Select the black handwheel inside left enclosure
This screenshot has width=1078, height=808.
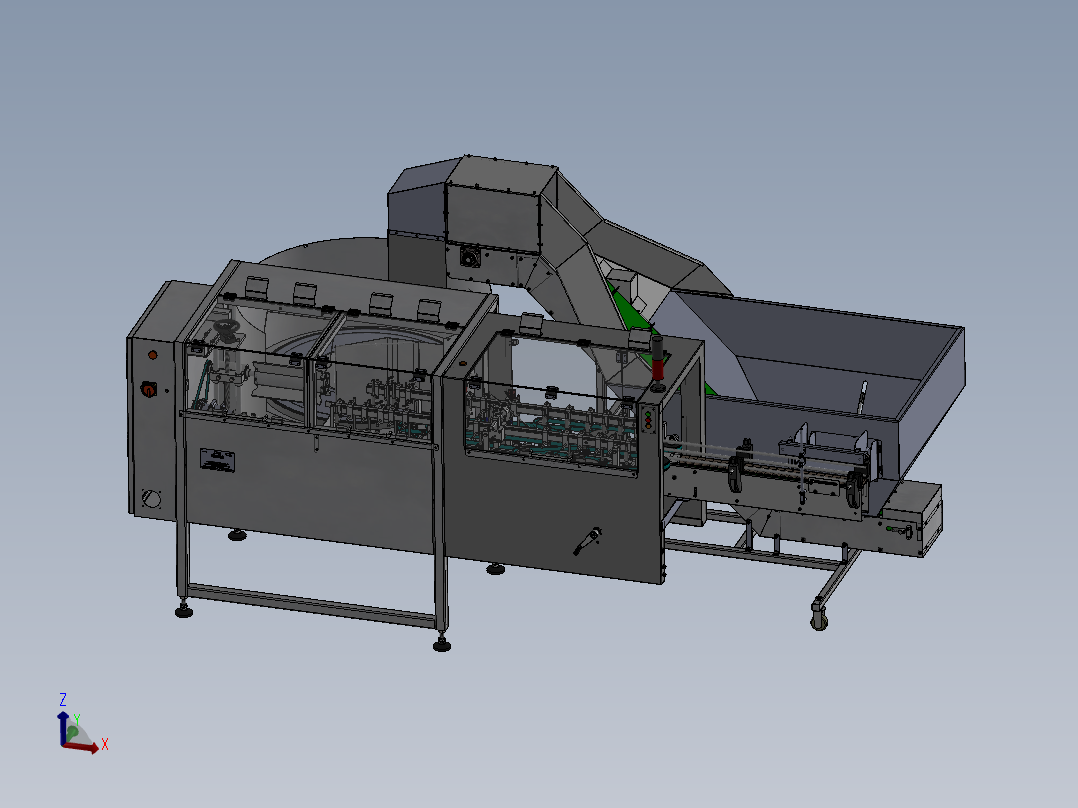225,325
